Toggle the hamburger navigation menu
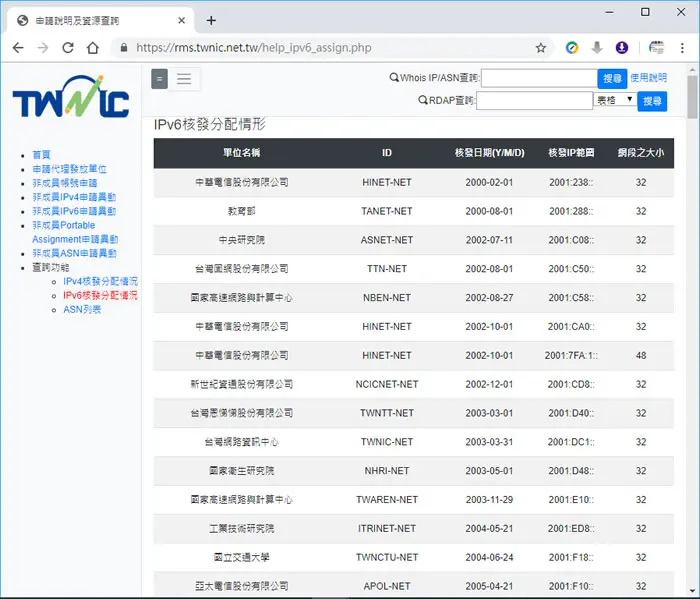Screen dimensions: 700x599 (184, 79)
